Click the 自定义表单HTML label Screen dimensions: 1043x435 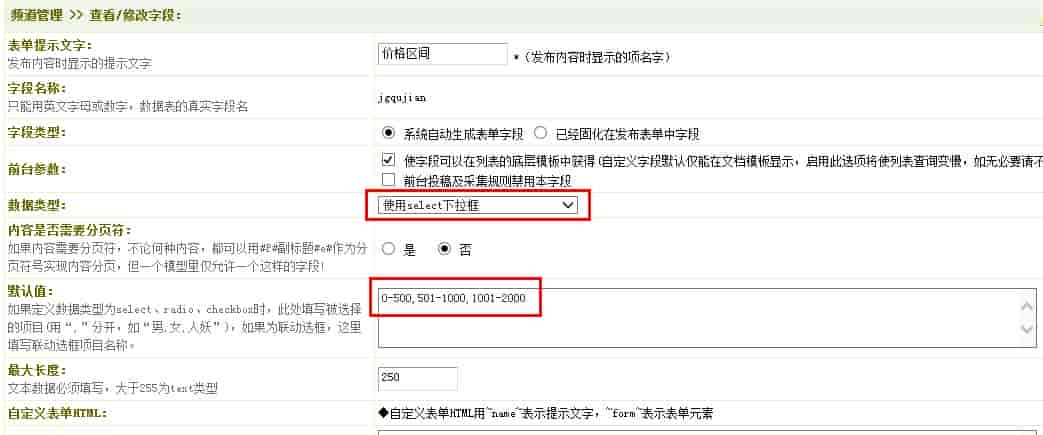[x=57, y=413]
